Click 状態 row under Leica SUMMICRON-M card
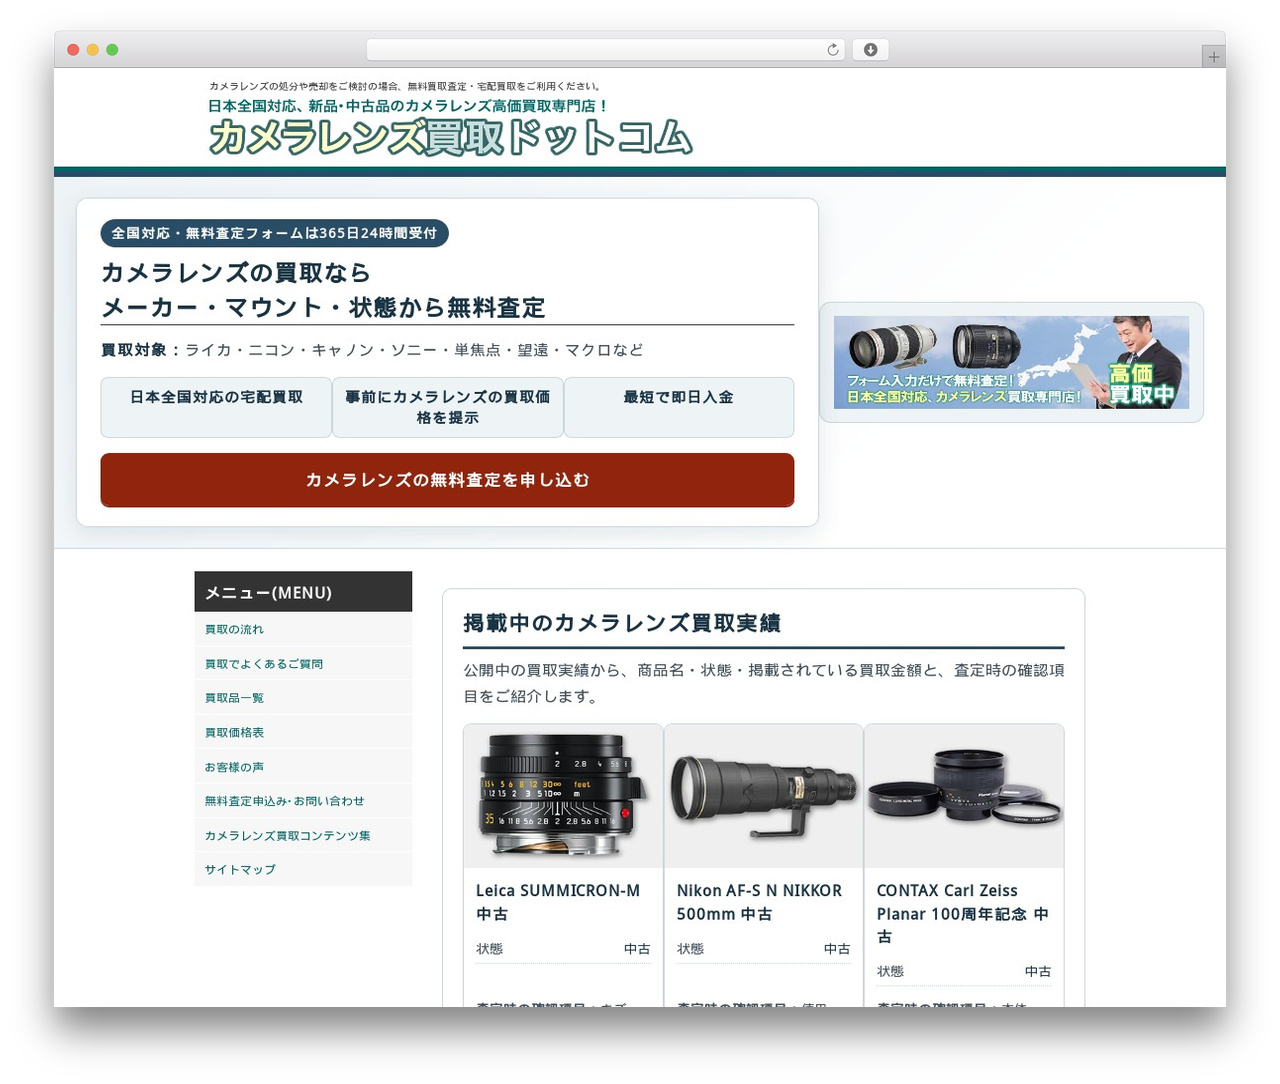Viewport: 1280px width, 1084px height. pos(563,949)
